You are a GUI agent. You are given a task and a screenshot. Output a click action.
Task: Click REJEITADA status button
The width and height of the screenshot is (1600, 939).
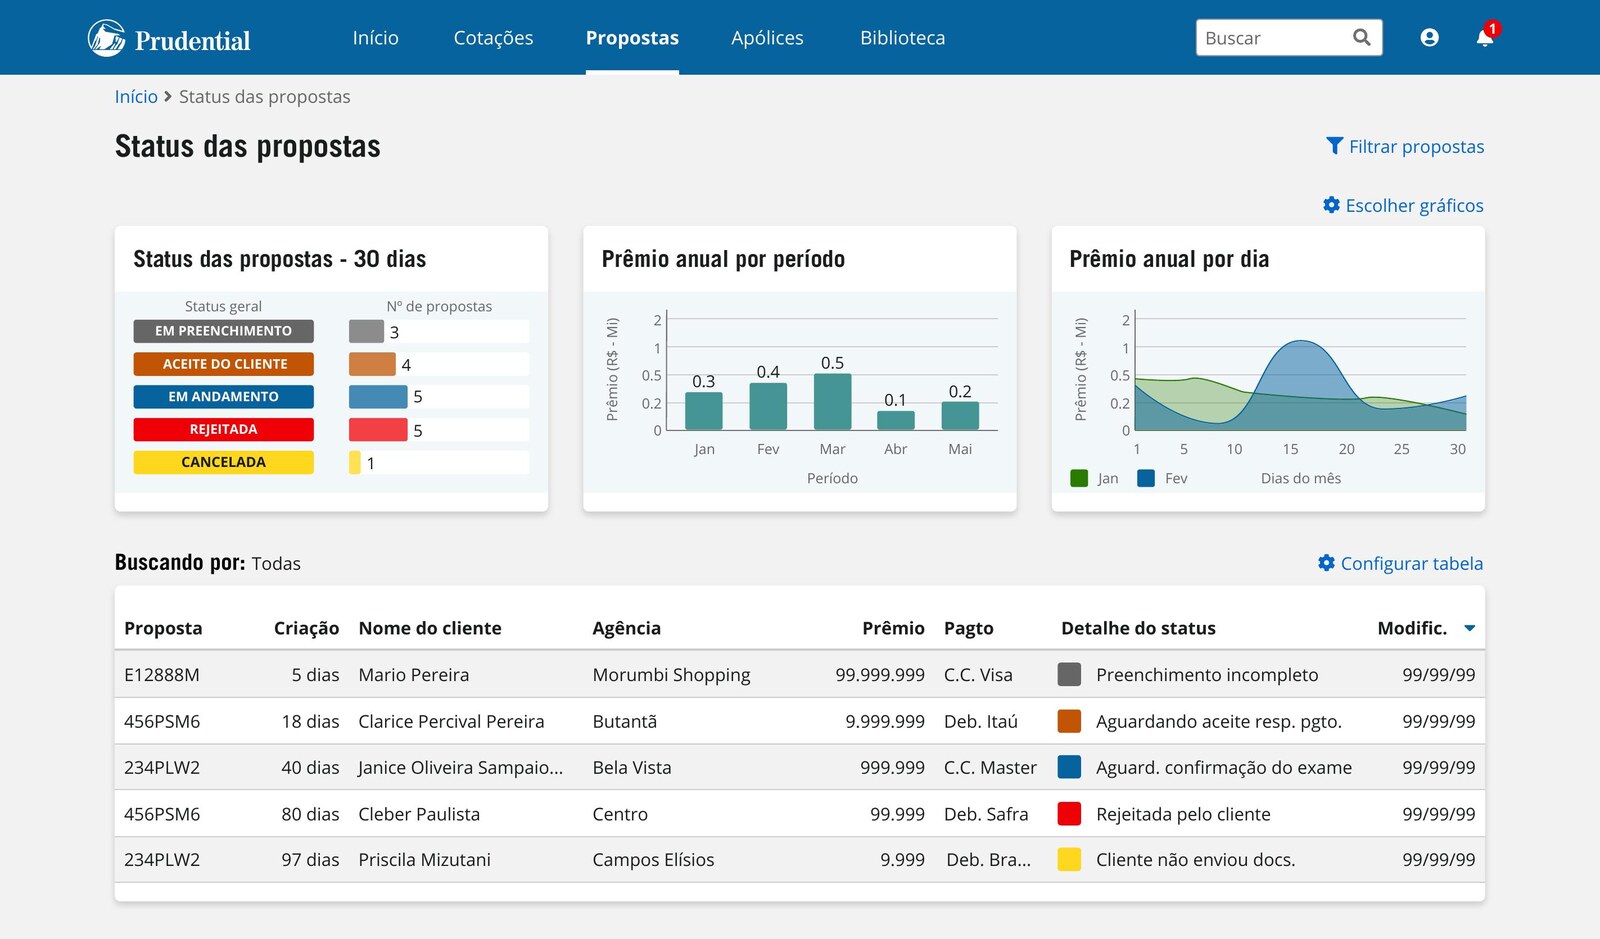(223, 429)
